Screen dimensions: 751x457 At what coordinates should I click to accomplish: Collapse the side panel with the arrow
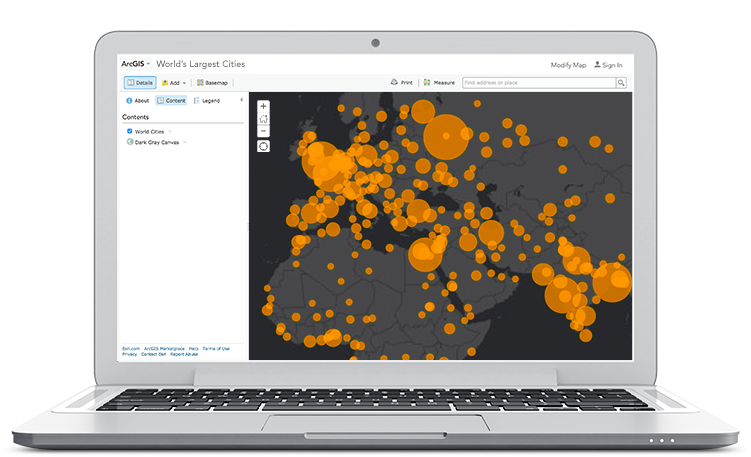click(241, 100)
